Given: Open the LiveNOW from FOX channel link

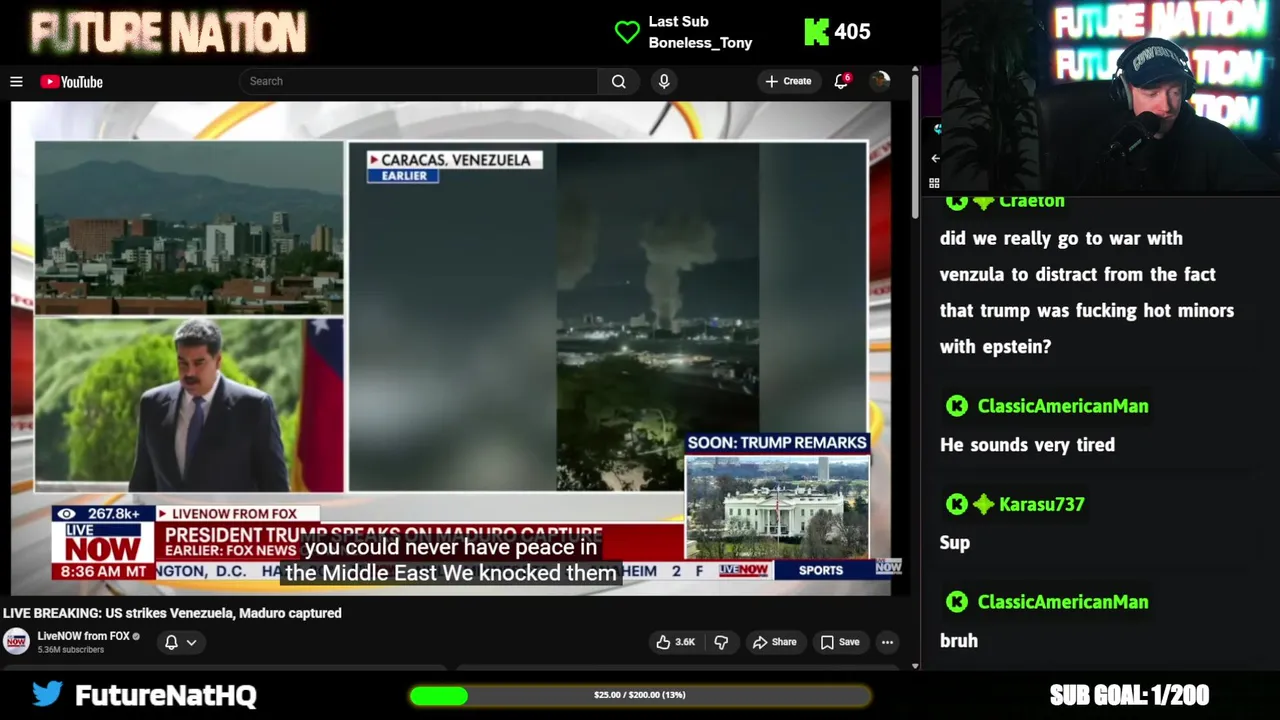Looking at the screenshot, I should [x=84, y=636].
